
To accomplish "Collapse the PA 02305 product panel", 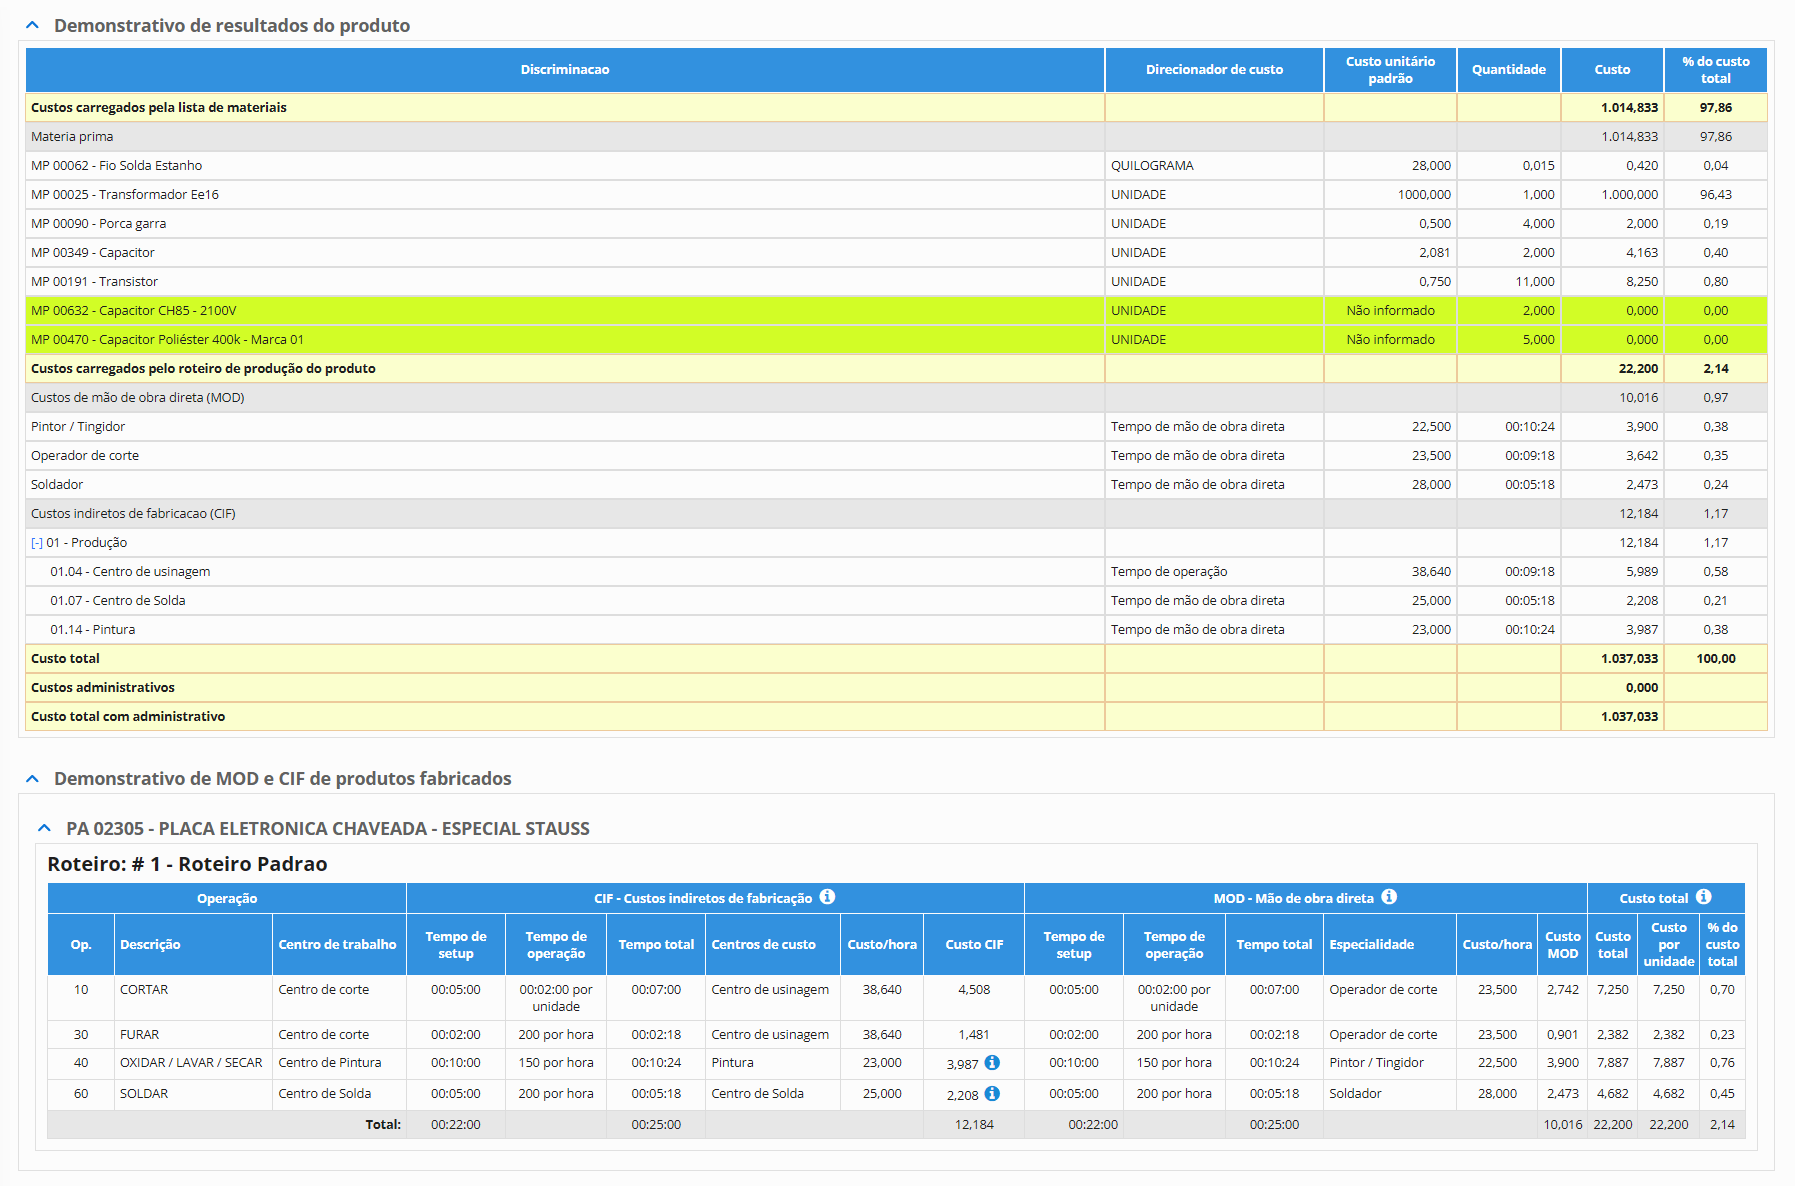I will [44, 829].
